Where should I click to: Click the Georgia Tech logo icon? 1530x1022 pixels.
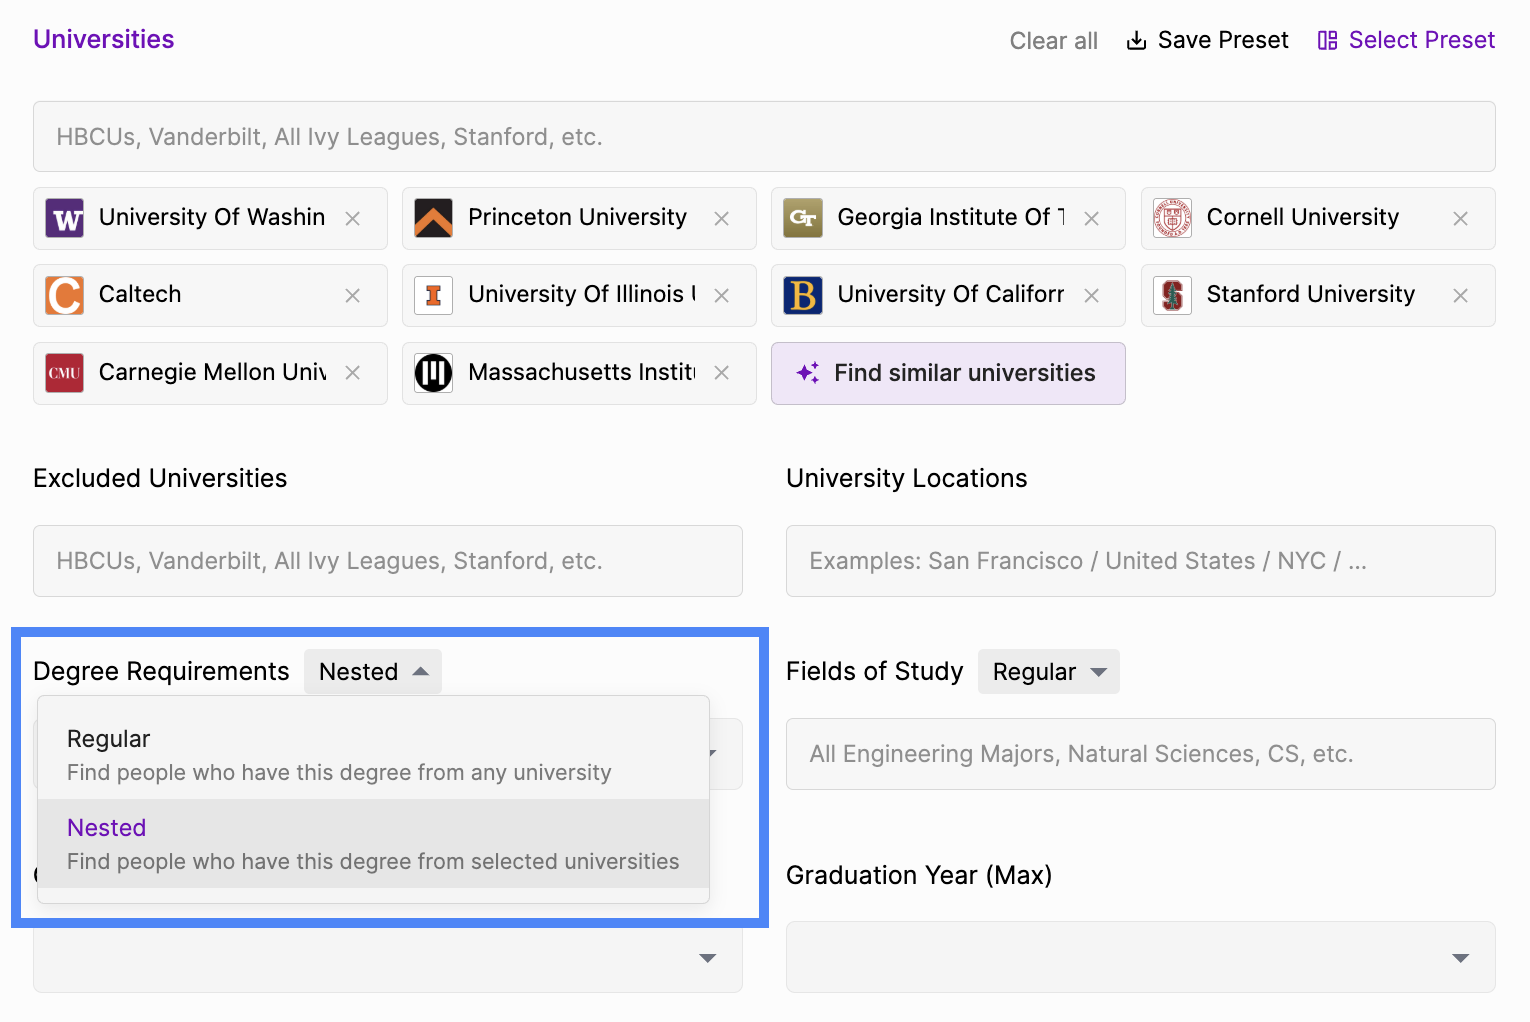[803, 218]
